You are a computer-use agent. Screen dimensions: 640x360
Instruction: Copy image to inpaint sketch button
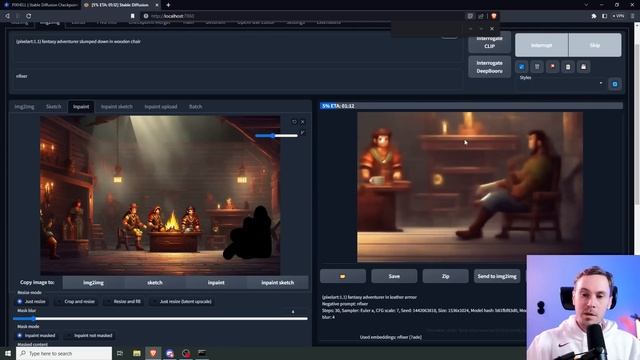pyautogui.click(x=278, y=282)
